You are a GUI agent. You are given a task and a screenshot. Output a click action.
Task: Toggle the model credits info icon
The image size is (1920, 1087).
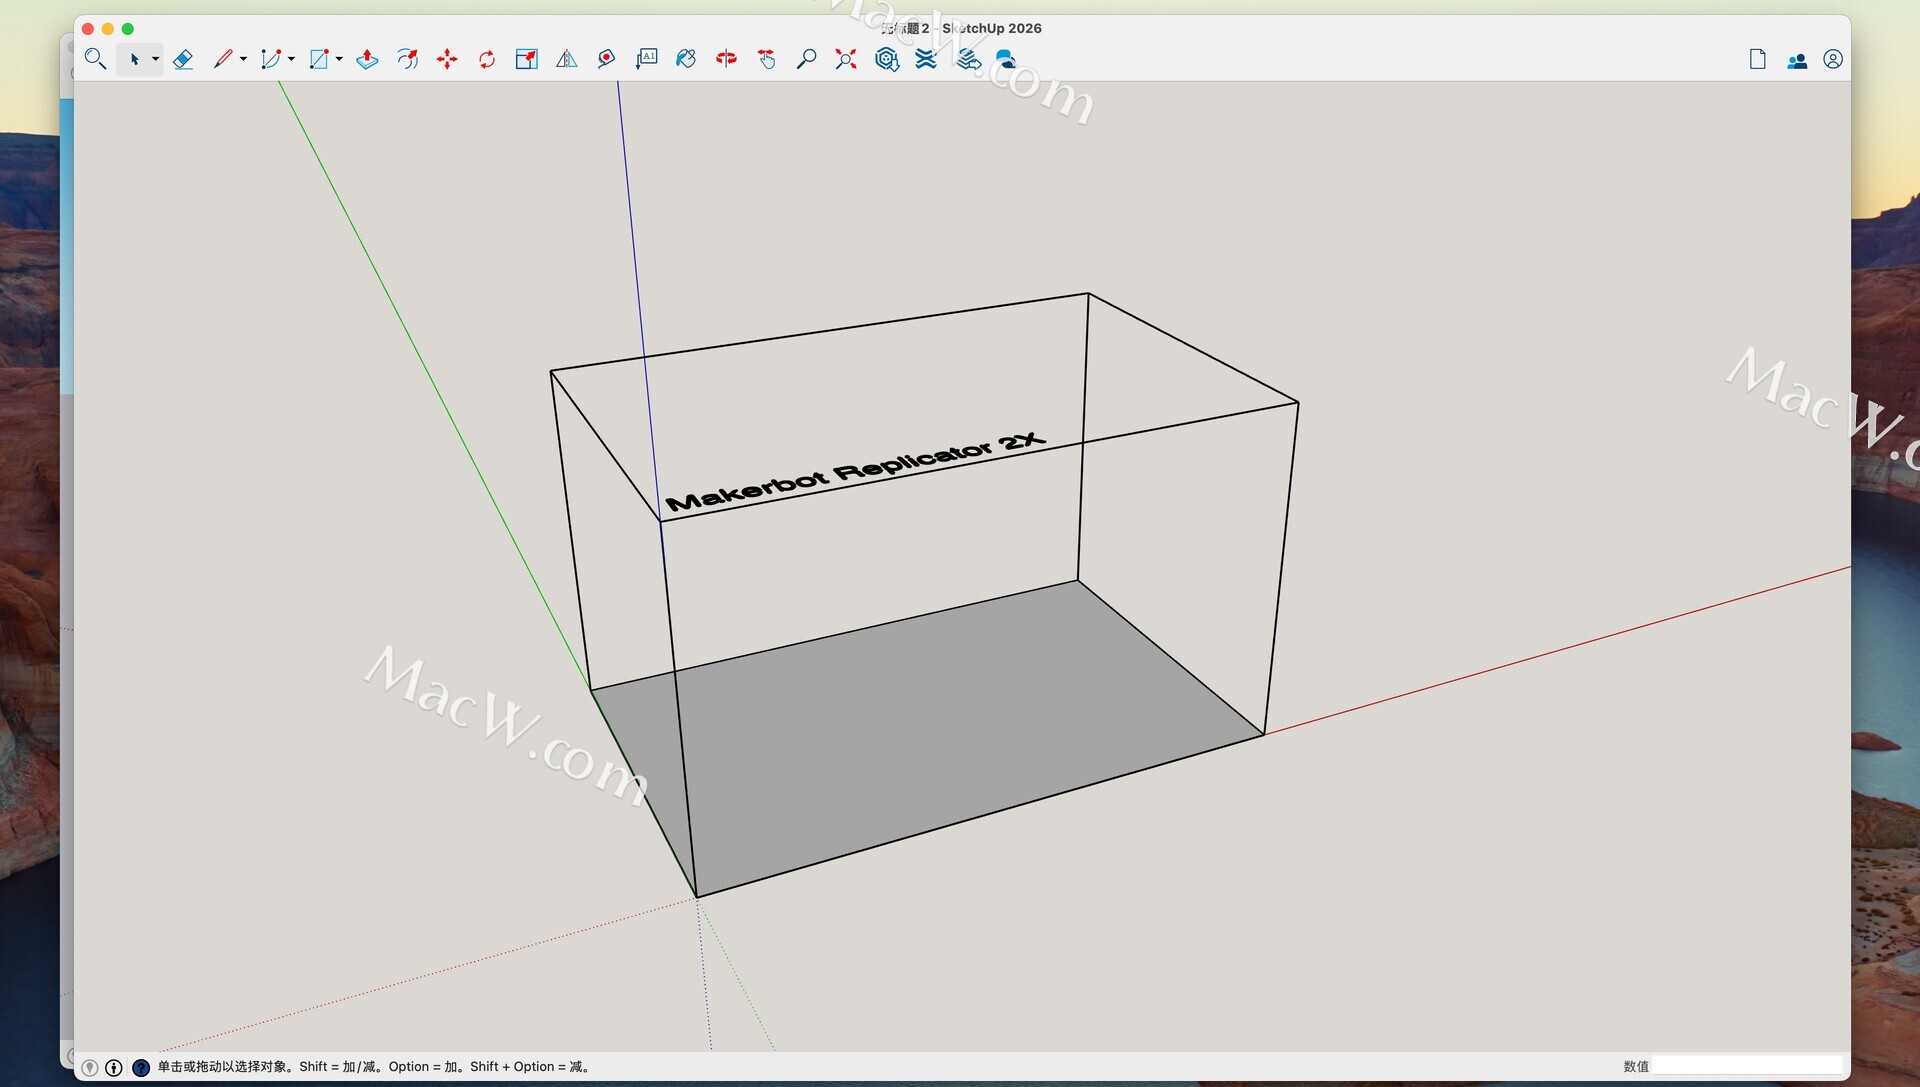114,1067
